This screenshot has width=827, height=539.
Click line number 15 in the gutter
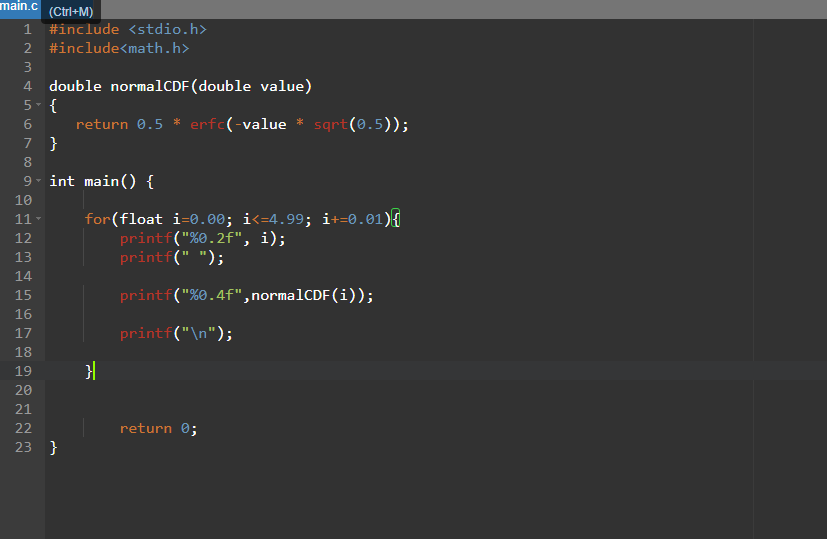pyautogui.click(x=23, y=295)
